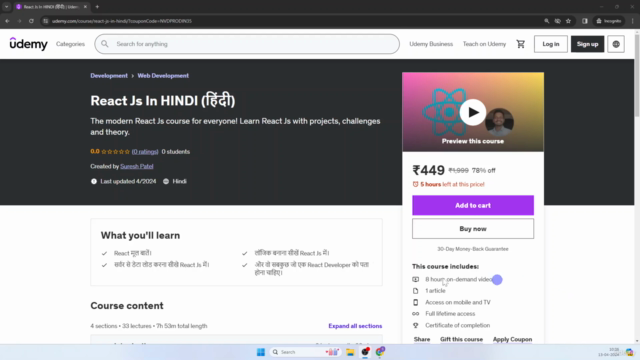Open the 0 ratings link
The width and height of the screenshot is (640, 360).
coord(145,151)
